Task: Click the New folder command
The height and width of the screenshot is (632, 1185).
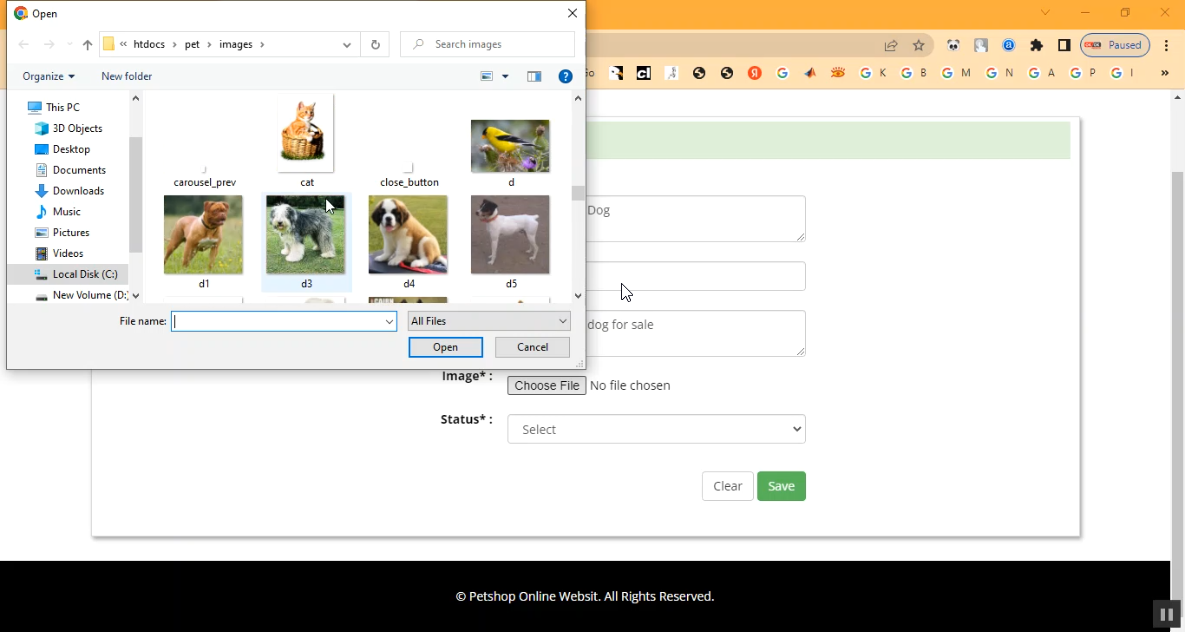Action: pos(126,77)
